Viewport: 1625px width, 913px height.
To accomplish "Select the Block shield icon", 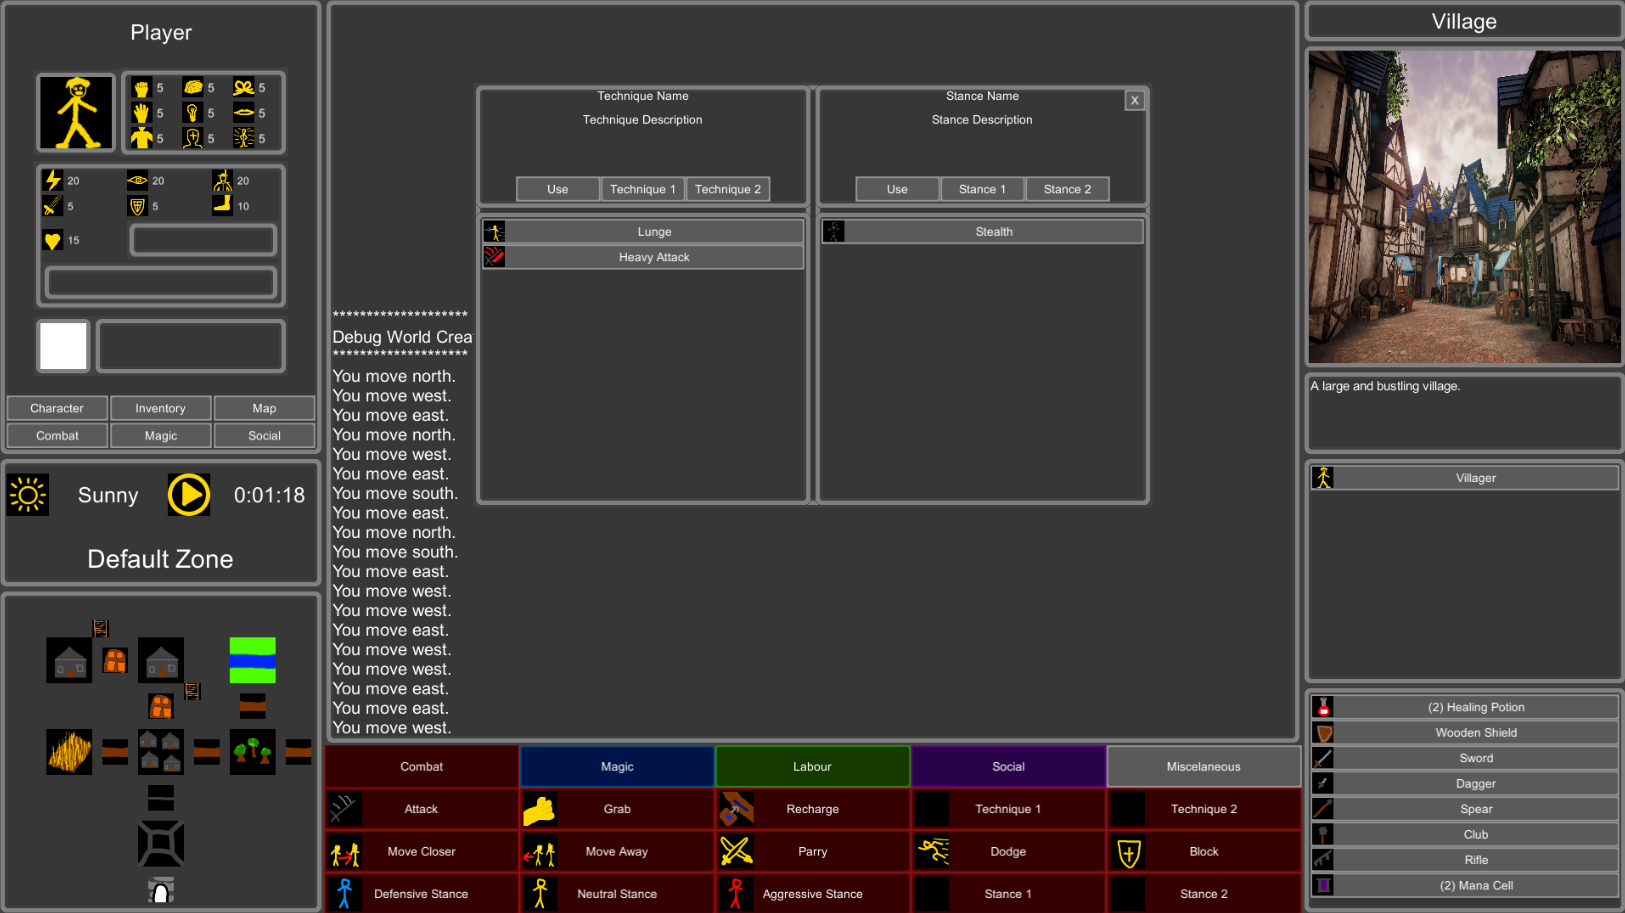I will 1128,852.
